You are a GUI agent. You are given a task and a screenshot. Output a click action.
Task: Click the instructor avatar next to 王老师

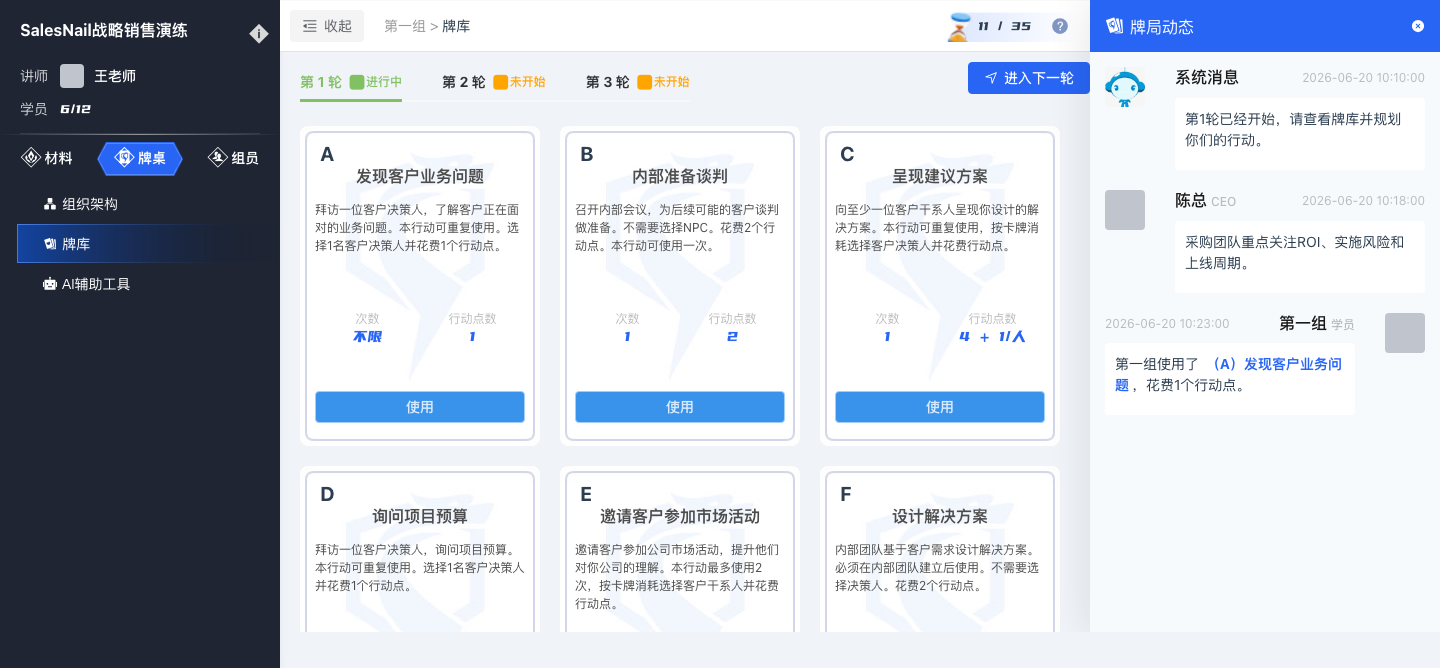point(72,76)
